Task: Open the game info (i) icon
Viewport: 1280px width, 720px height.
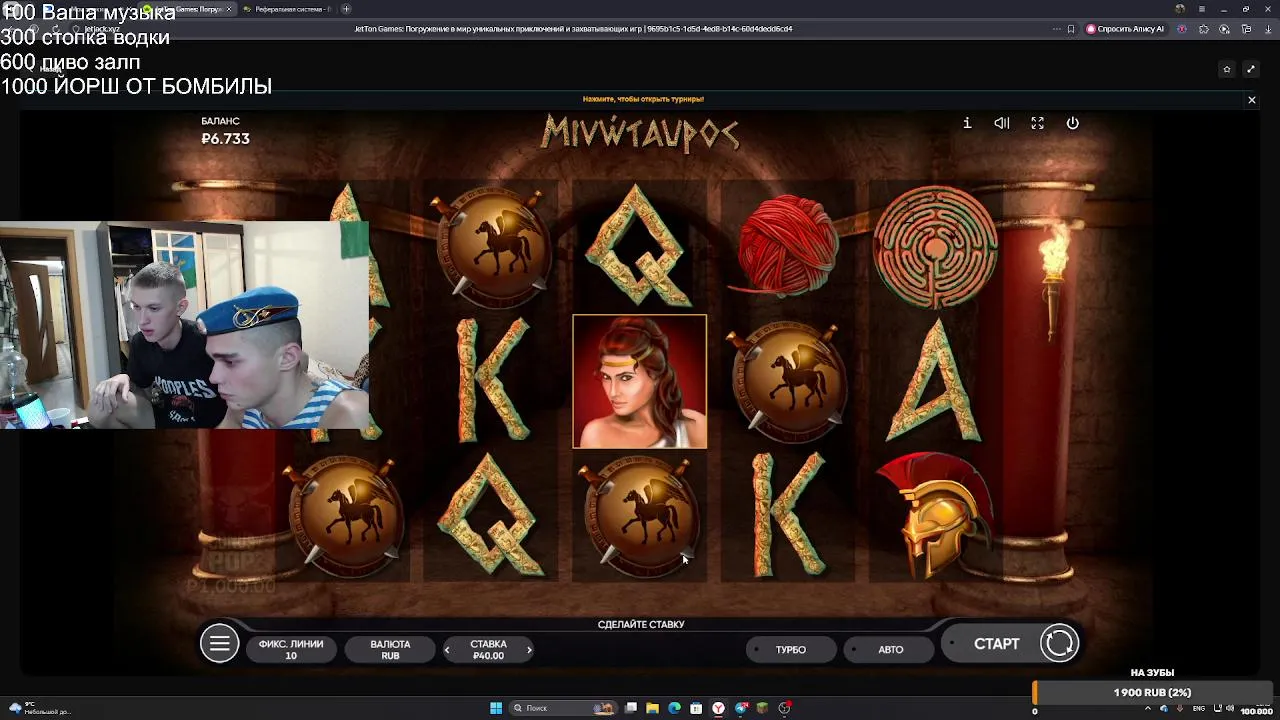Action: pyautogui.click(x=967, y=123)
